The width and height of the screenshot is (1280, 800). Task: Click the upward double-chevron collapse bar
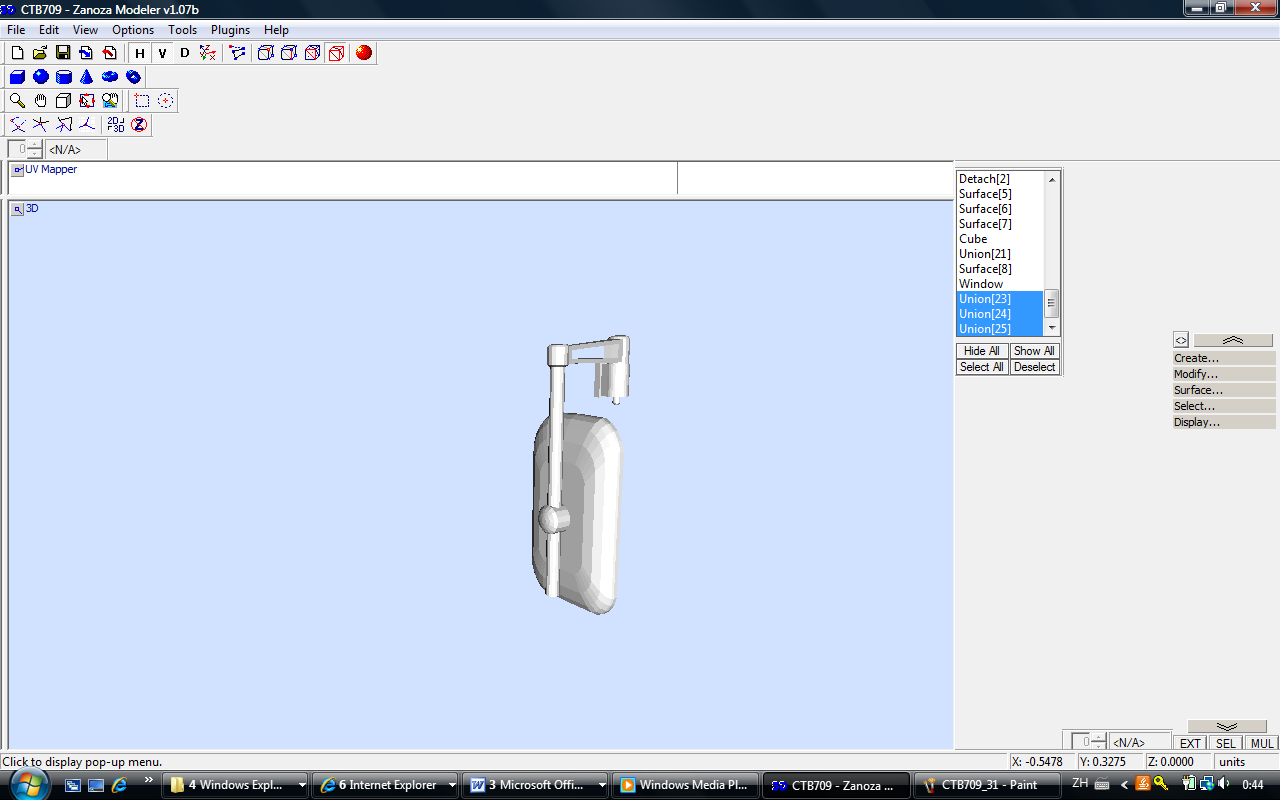click(1233, 340)
